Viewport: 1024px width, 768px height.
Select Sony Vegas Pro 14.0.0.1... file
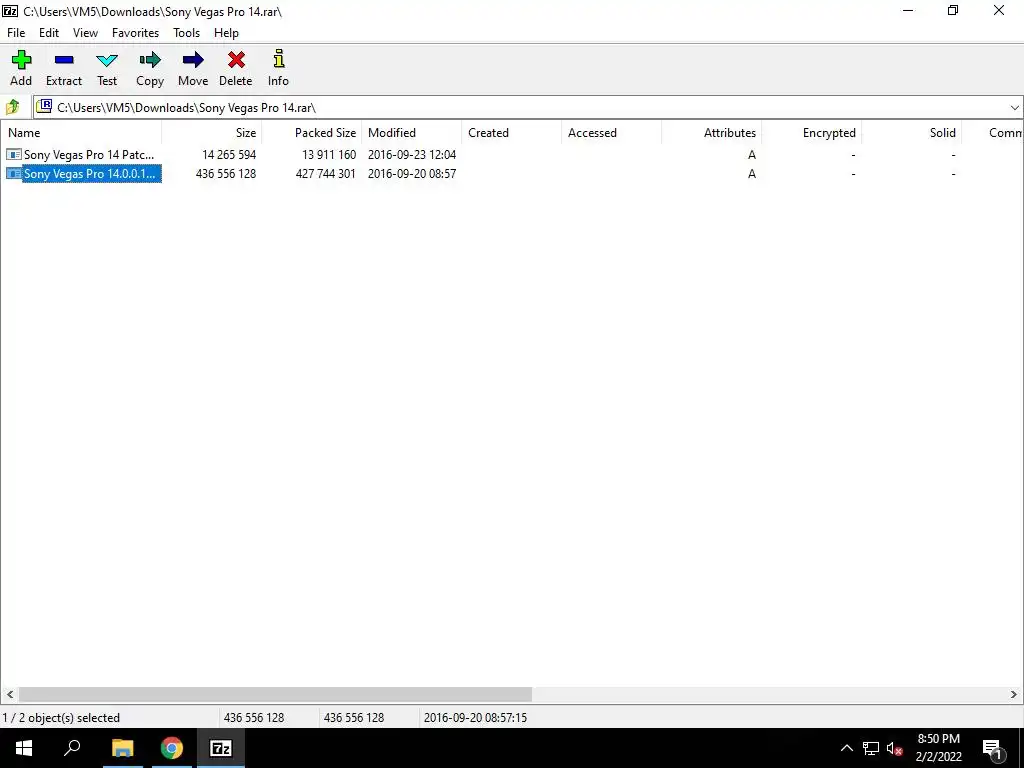click(x=89, y=174)
